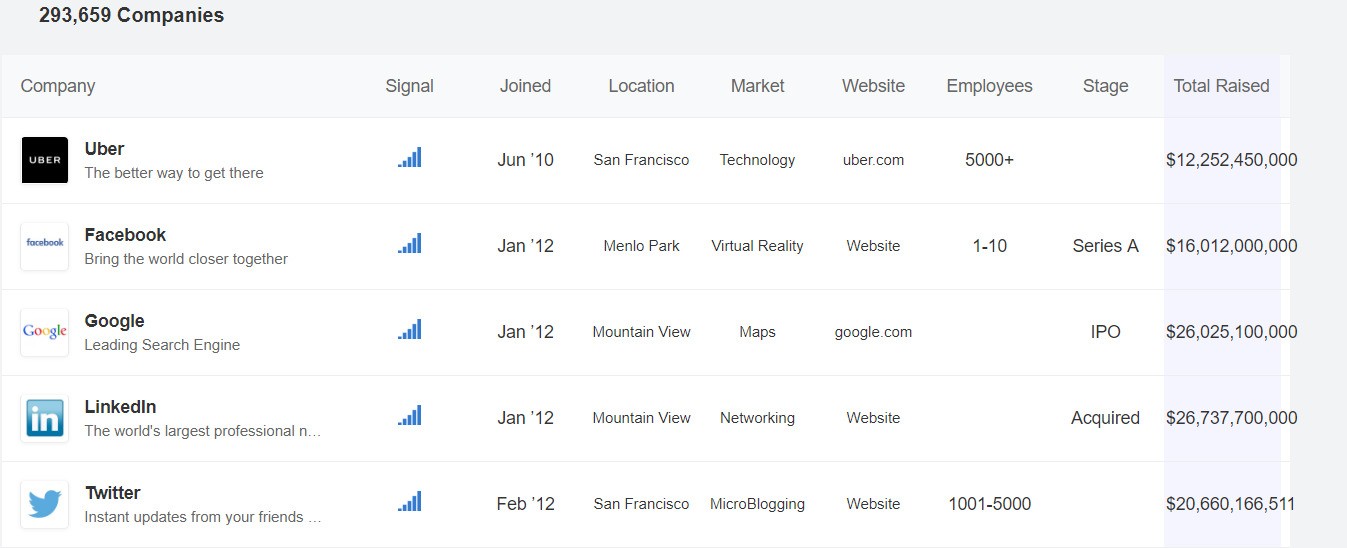Click the $20,660,166,511 total raised amount

[1231, 504]
